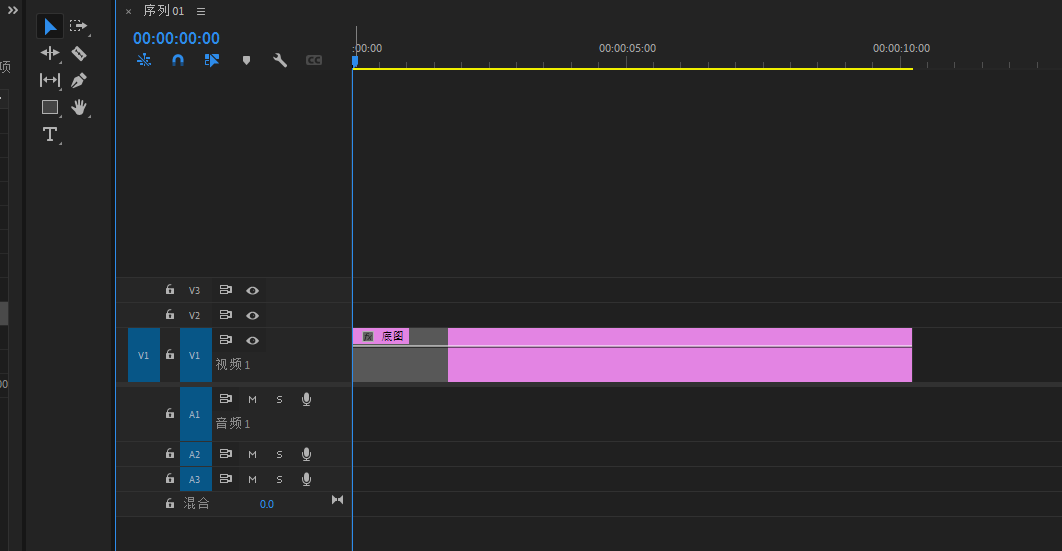Select the Ripple Edit tool
The image size is (1062, 551).
[x=50, y=53]
